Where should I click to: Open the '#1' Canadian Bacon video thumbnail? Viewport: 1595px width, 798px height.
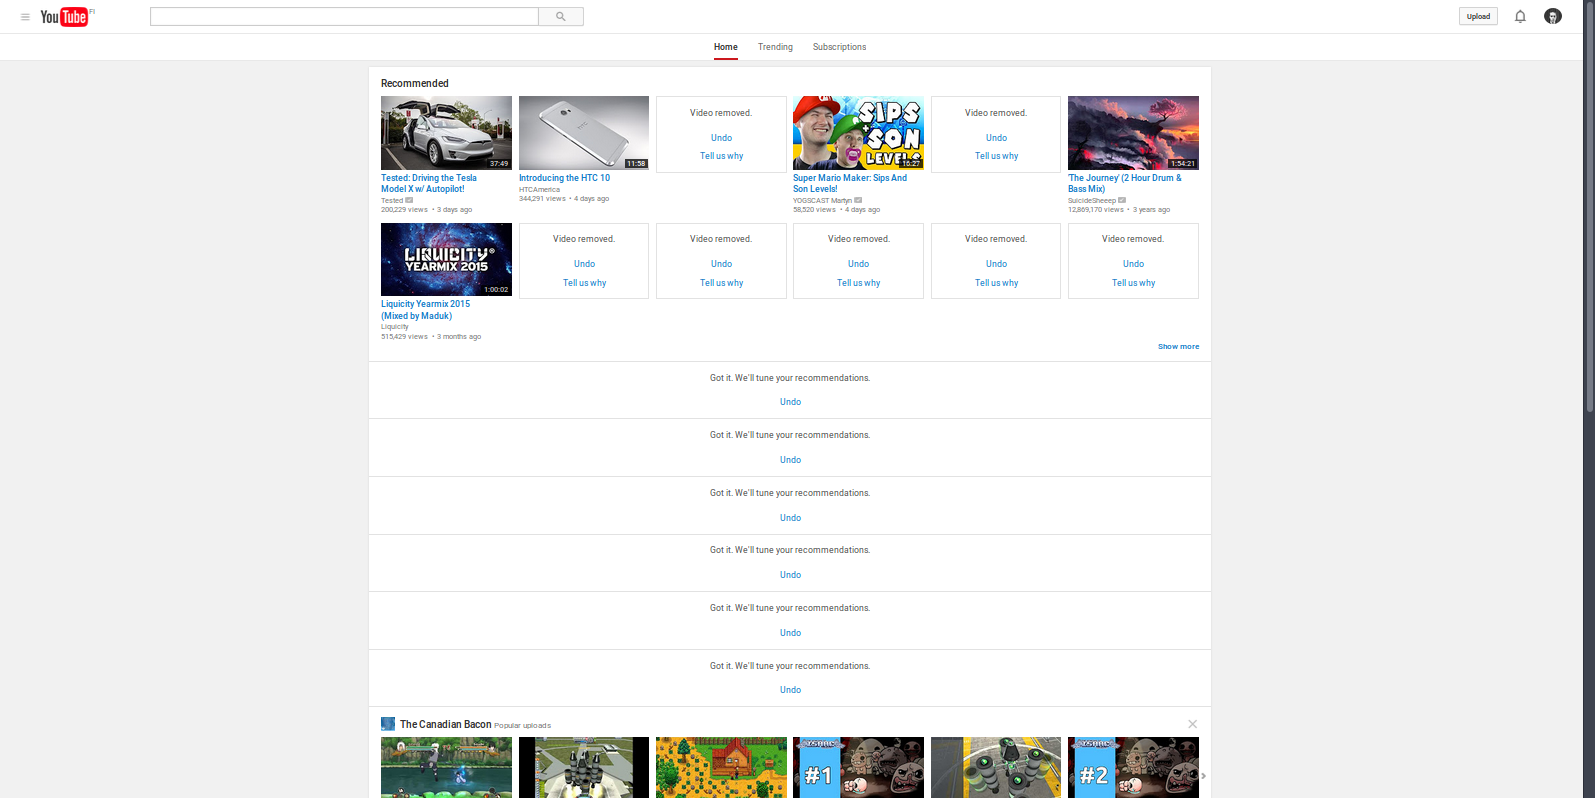pyautogui.click(x=858, y=768)
